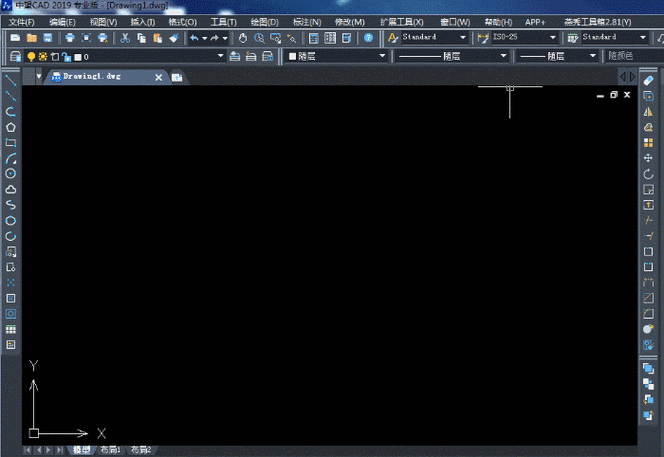Viewport: 664px width, 457px height.
Task: Select the Offset tool in right toolbar
Action: tap(648, 127)
